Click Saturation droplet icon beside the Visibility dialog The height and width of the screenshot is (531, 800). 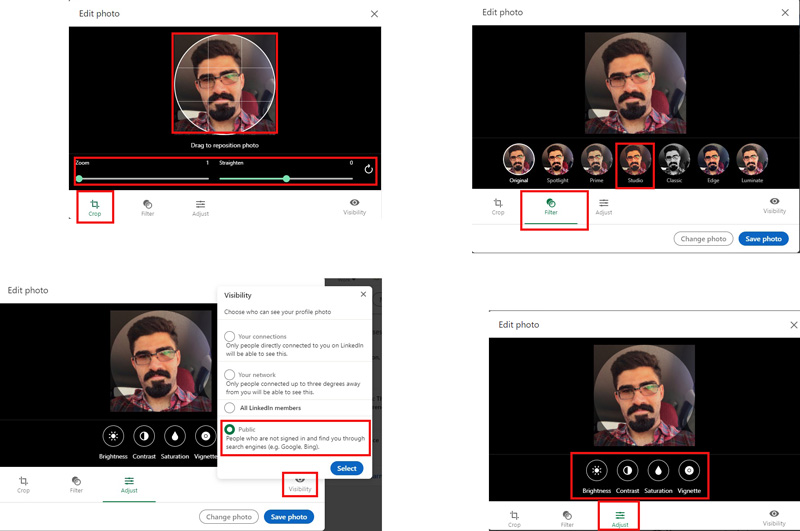[x=175, y=436]
